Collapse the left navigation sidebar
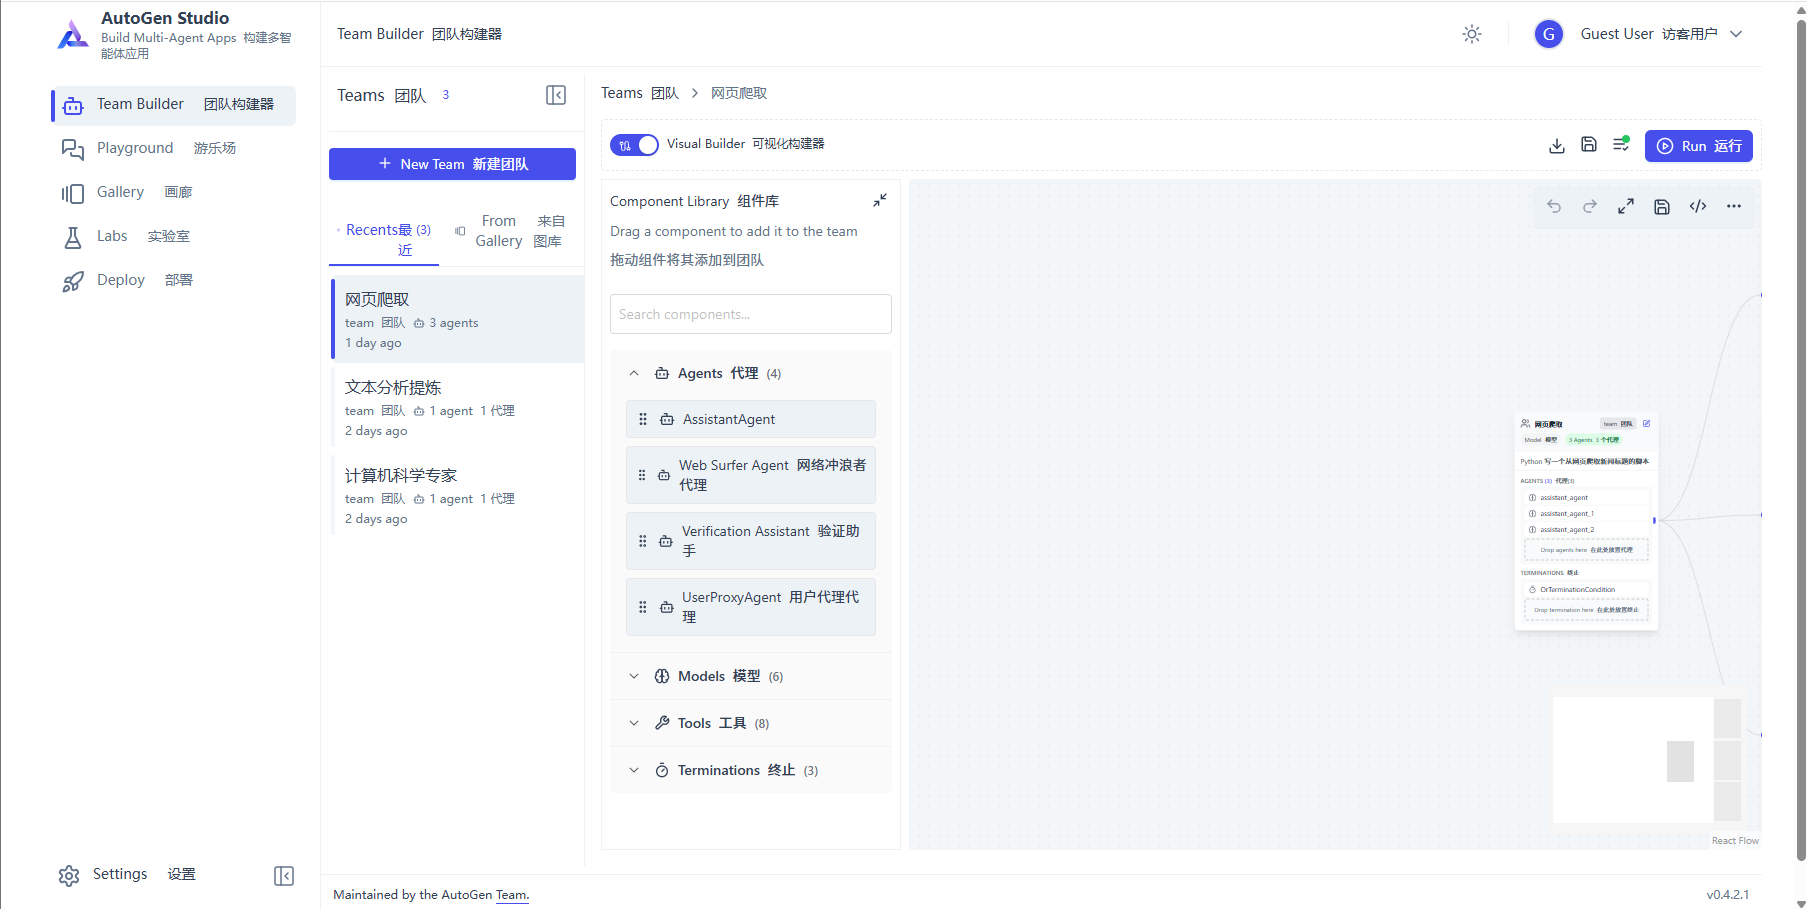 tap(284, 876)
